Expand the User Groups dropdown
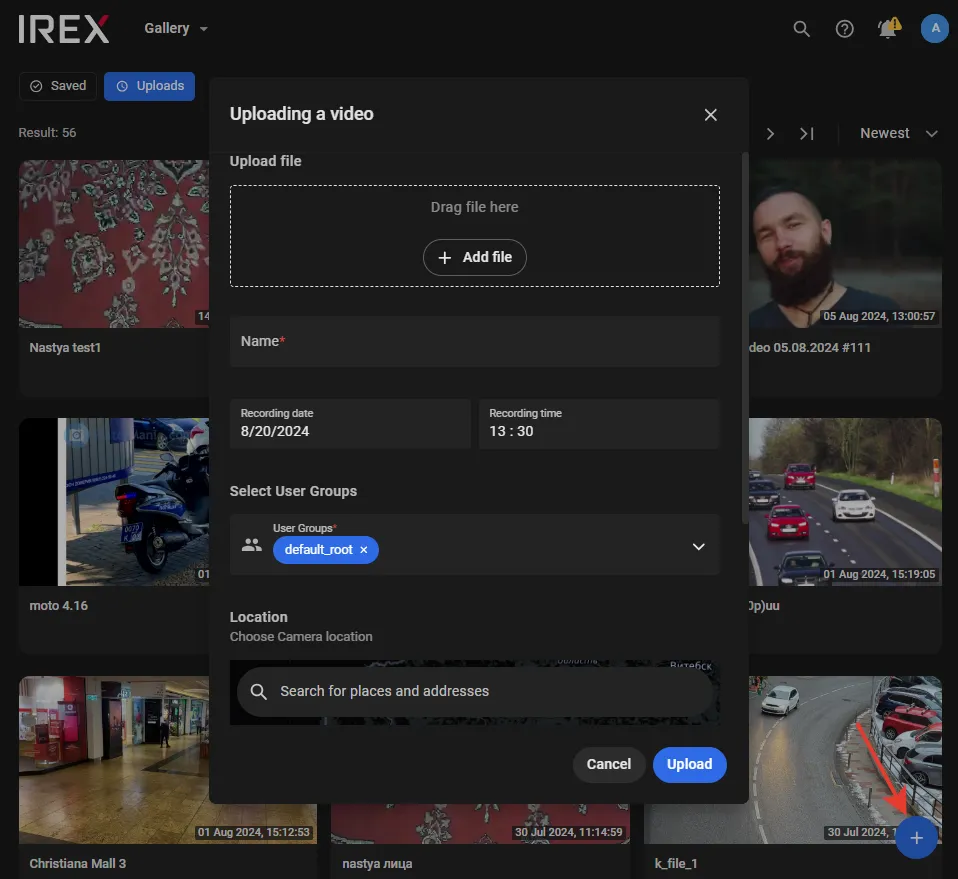This screenshot has width=958, height=879. (x=698, y=546)
